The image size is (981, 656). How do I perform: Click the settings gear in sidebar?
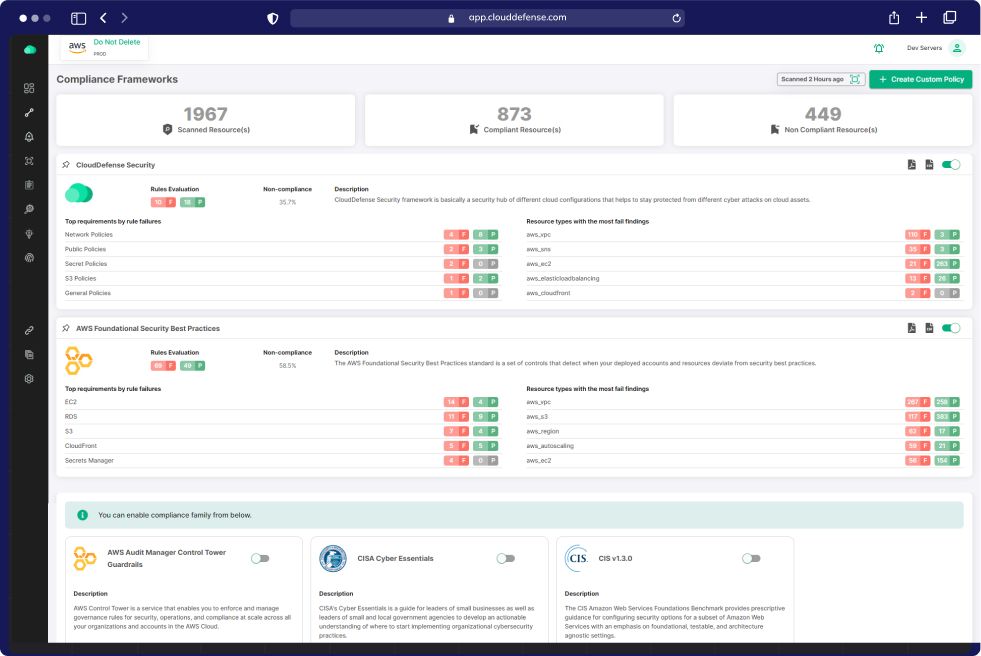(29, 379)
